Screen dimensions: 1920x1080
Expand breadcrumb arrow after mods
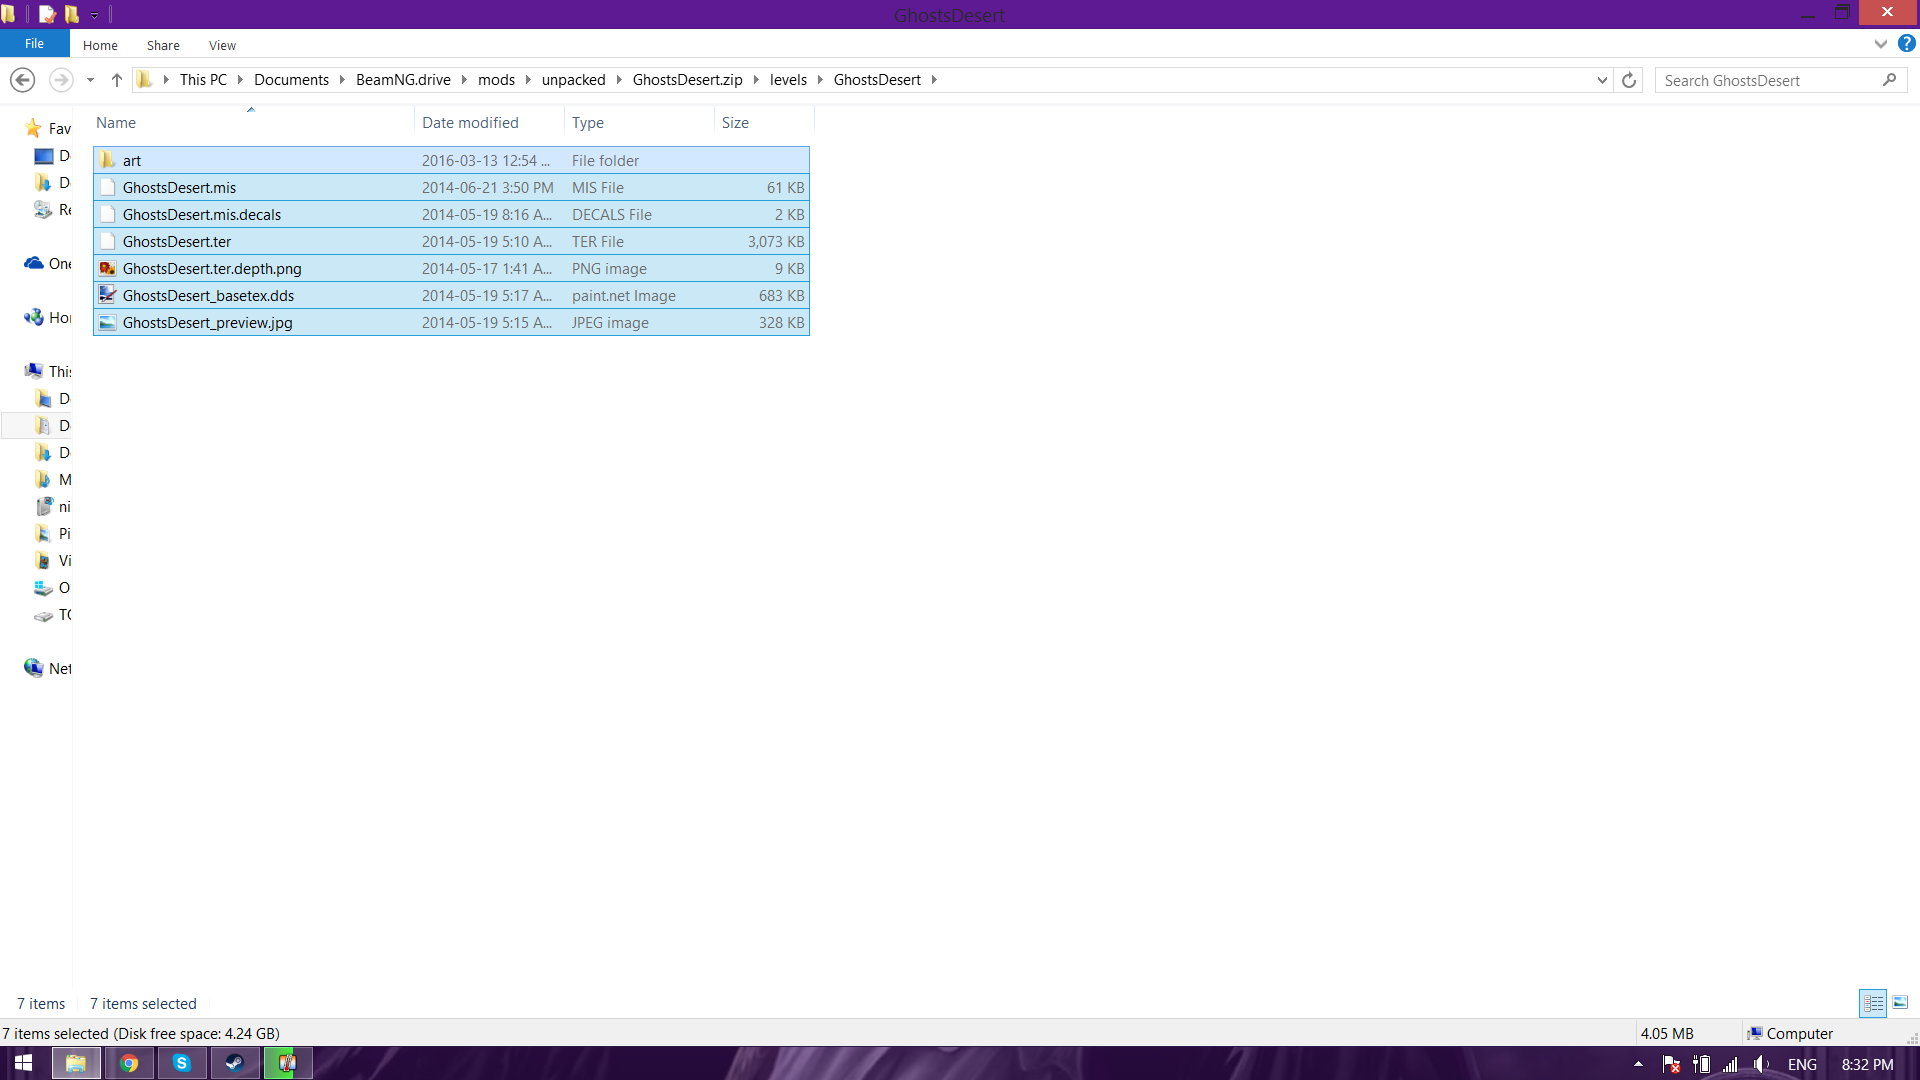pos(528,80)
